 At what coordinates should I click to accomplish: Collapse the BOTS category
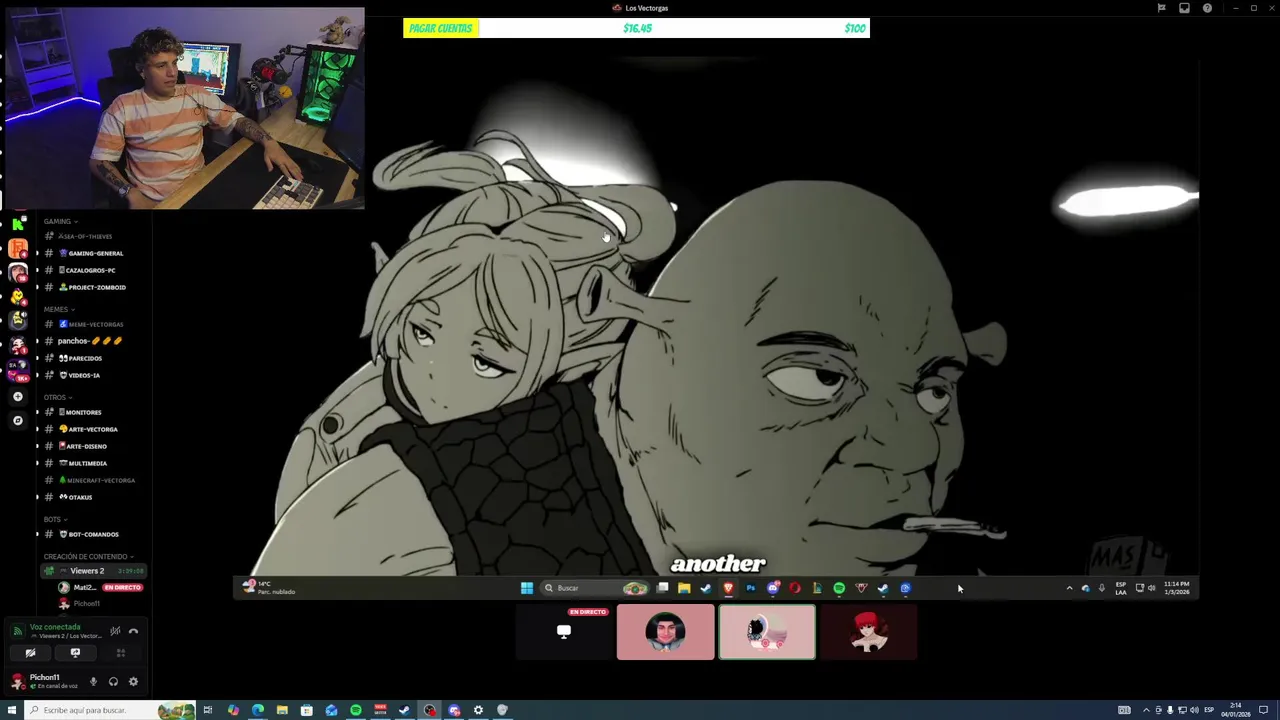point(56,519)
